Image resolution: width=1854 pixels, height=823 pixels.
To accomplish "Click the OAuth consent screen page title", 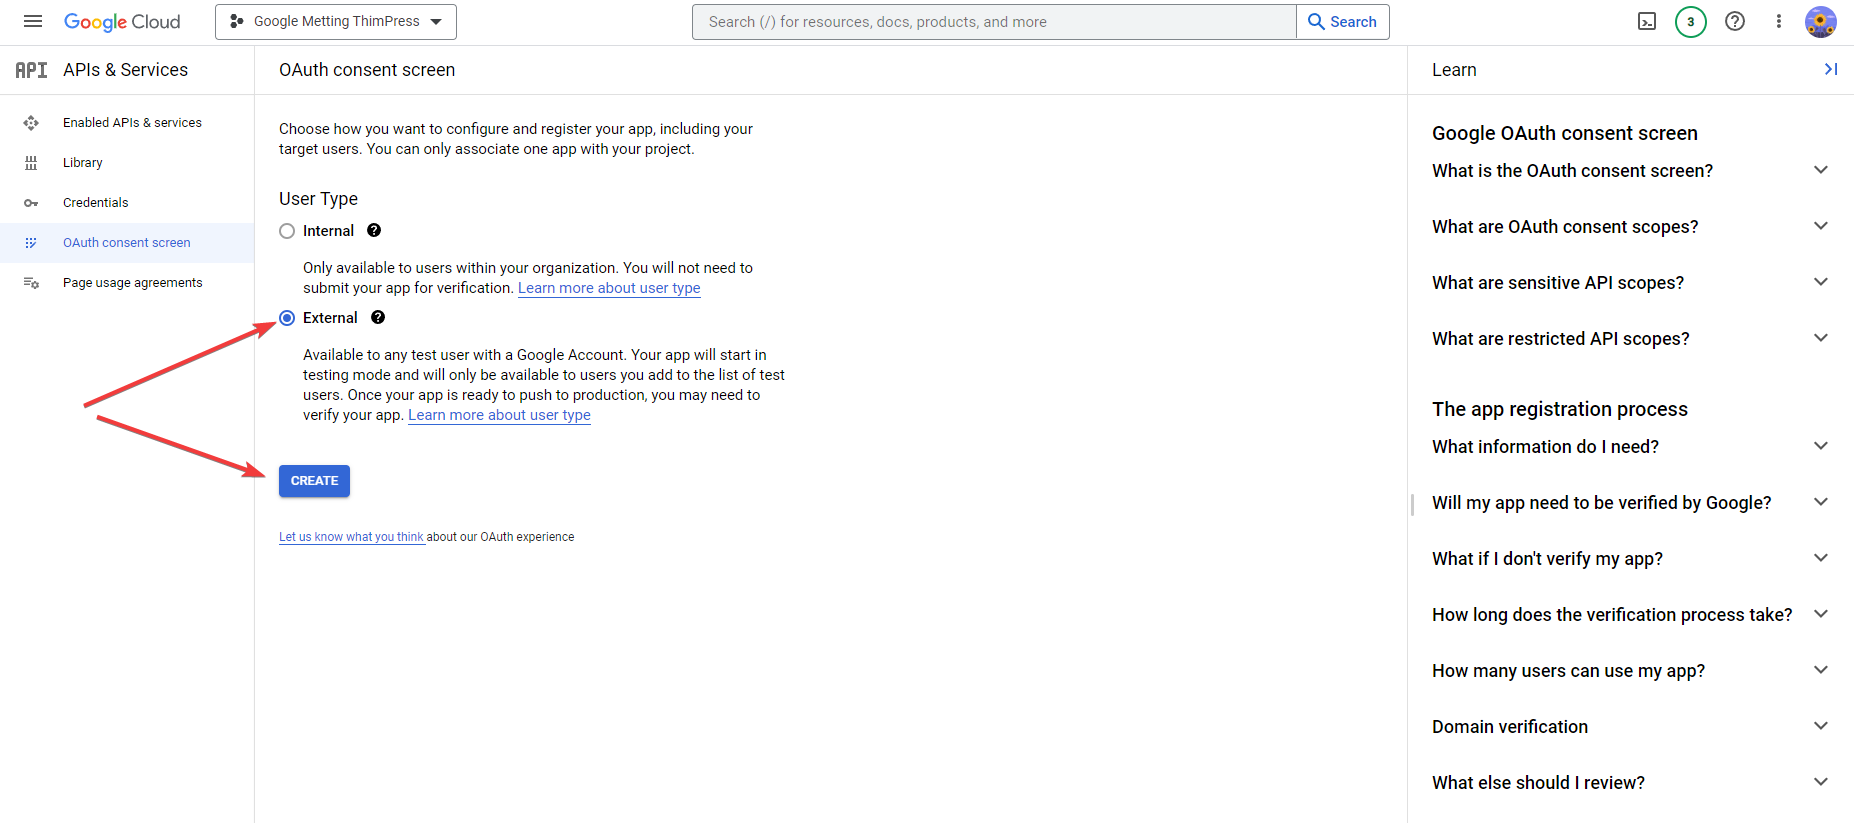I will point(367,70).
